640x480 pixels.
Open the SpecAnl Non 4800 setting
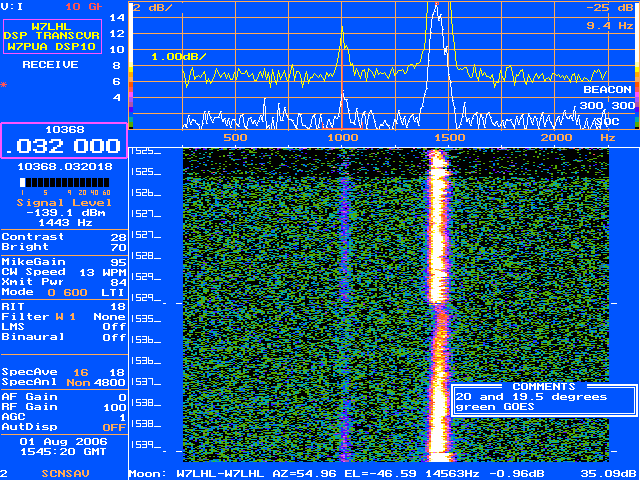tap(63, 381)
